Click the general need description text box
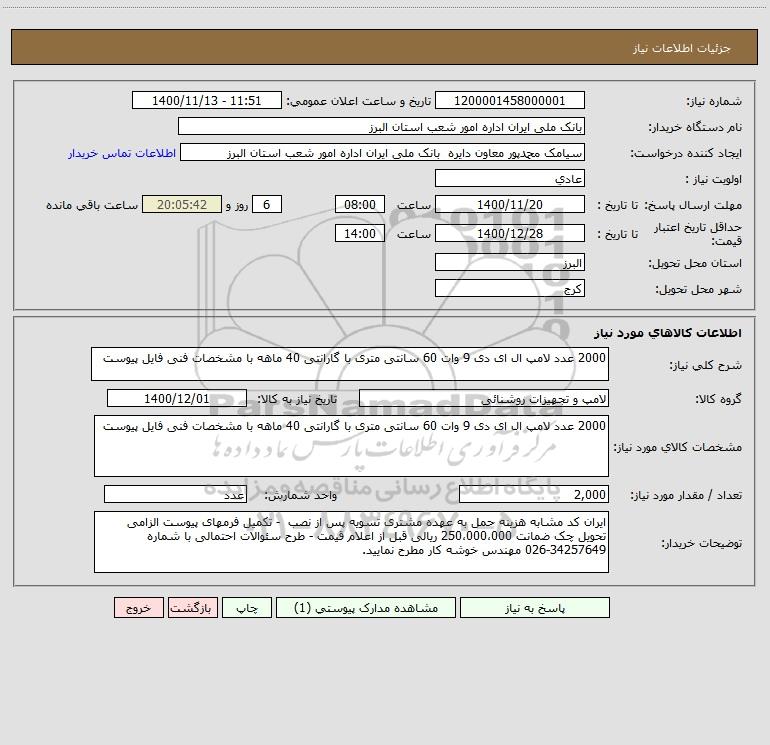770x745 pixels. (350, 364)
